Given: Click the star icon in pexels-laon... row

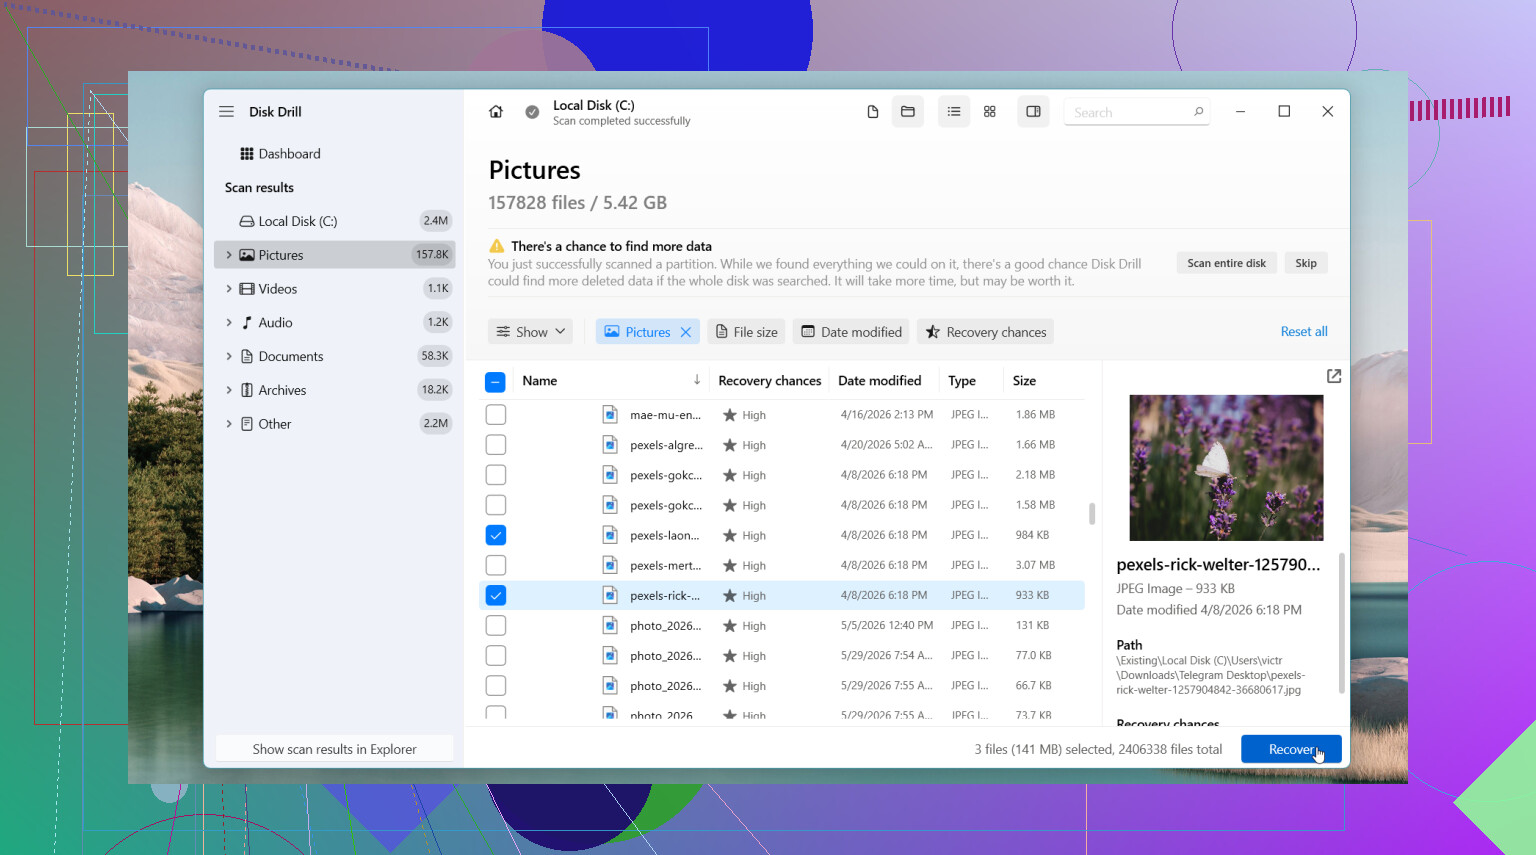Looking at the screenshot, I should pyautogui.click(x=730, y=535).
